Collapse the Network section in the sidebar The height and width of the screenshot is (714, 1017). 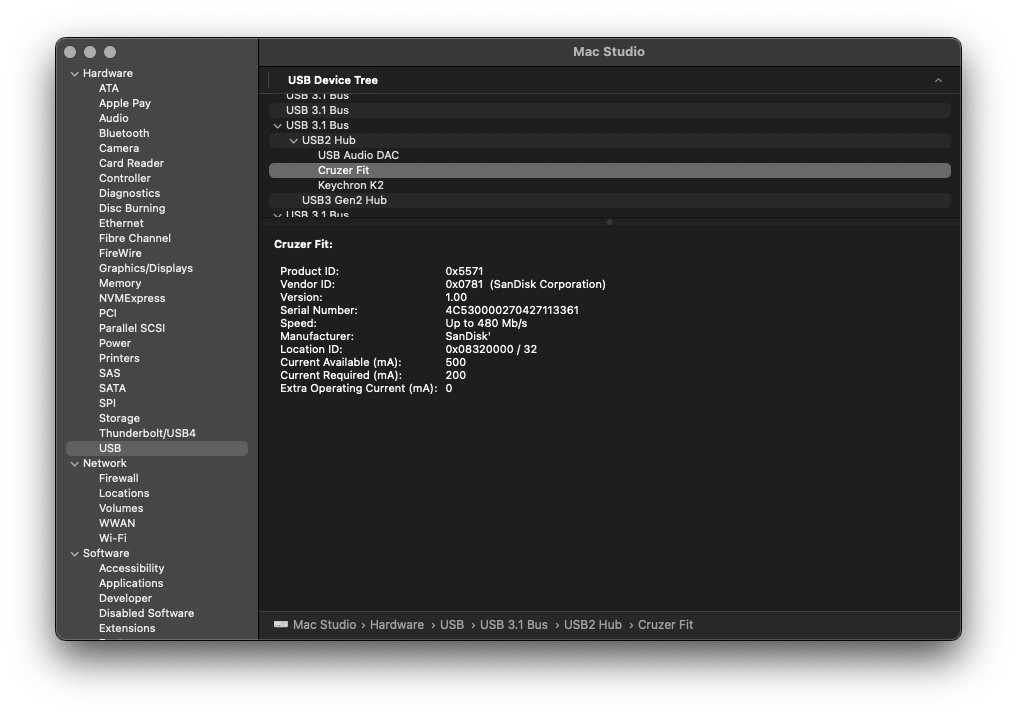[74, 462]
